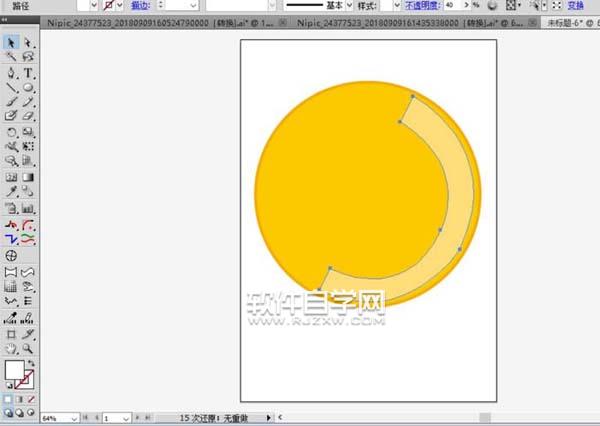600x426 pixels.
Task: Select the Eyedropper tool
Action: tap(11, 191)
